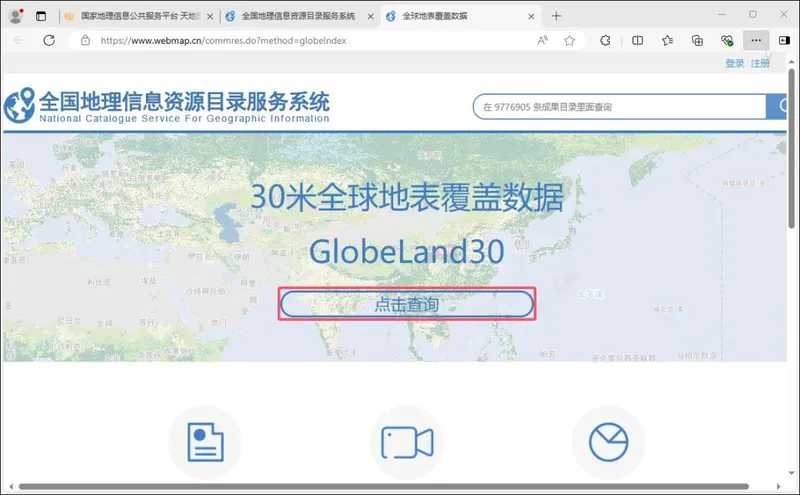Click the horizontal page scrollbar thumb
Viewport: 800px width, 495px height.
(384, 486)
